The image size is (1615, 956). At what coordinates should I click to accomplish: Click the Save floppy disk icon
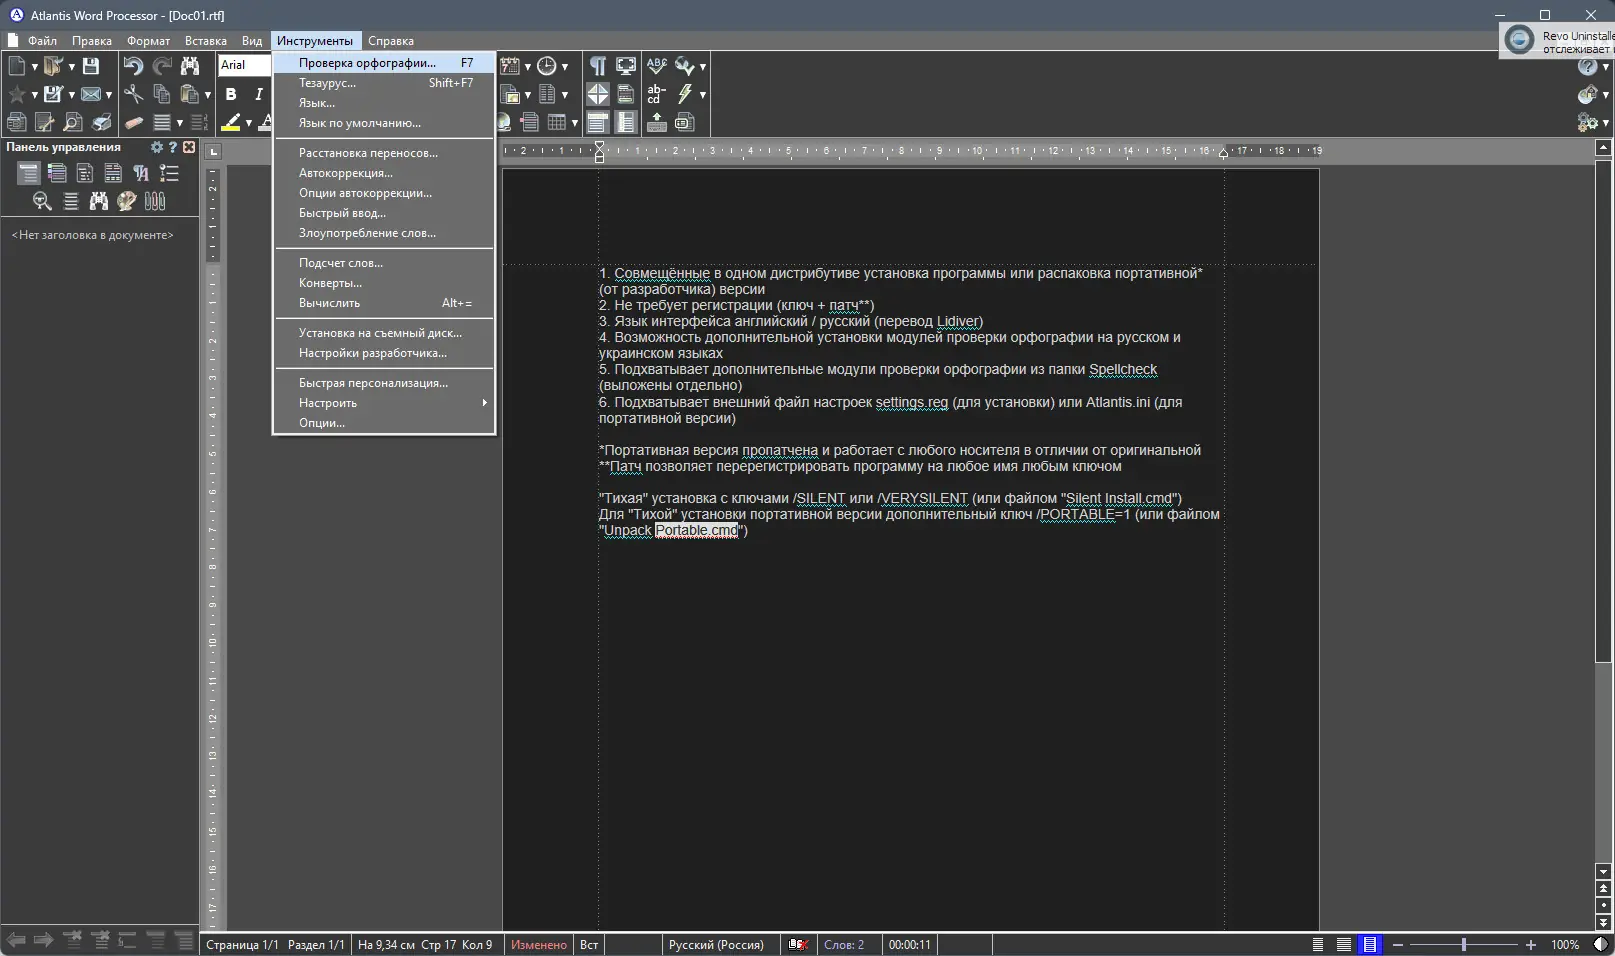pos(91,66)
